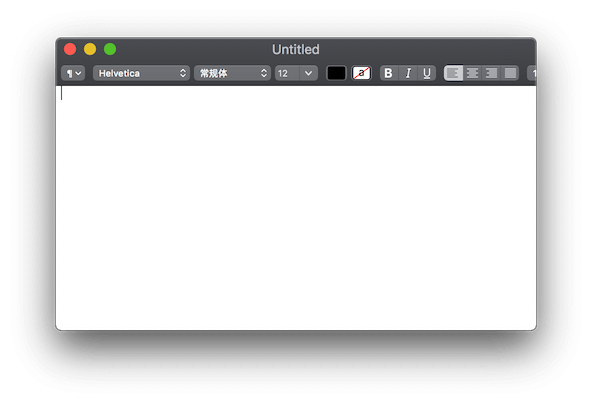Screen dimensions: 592x404
Task: Toggle bold formatting
Action: (389, 73)
